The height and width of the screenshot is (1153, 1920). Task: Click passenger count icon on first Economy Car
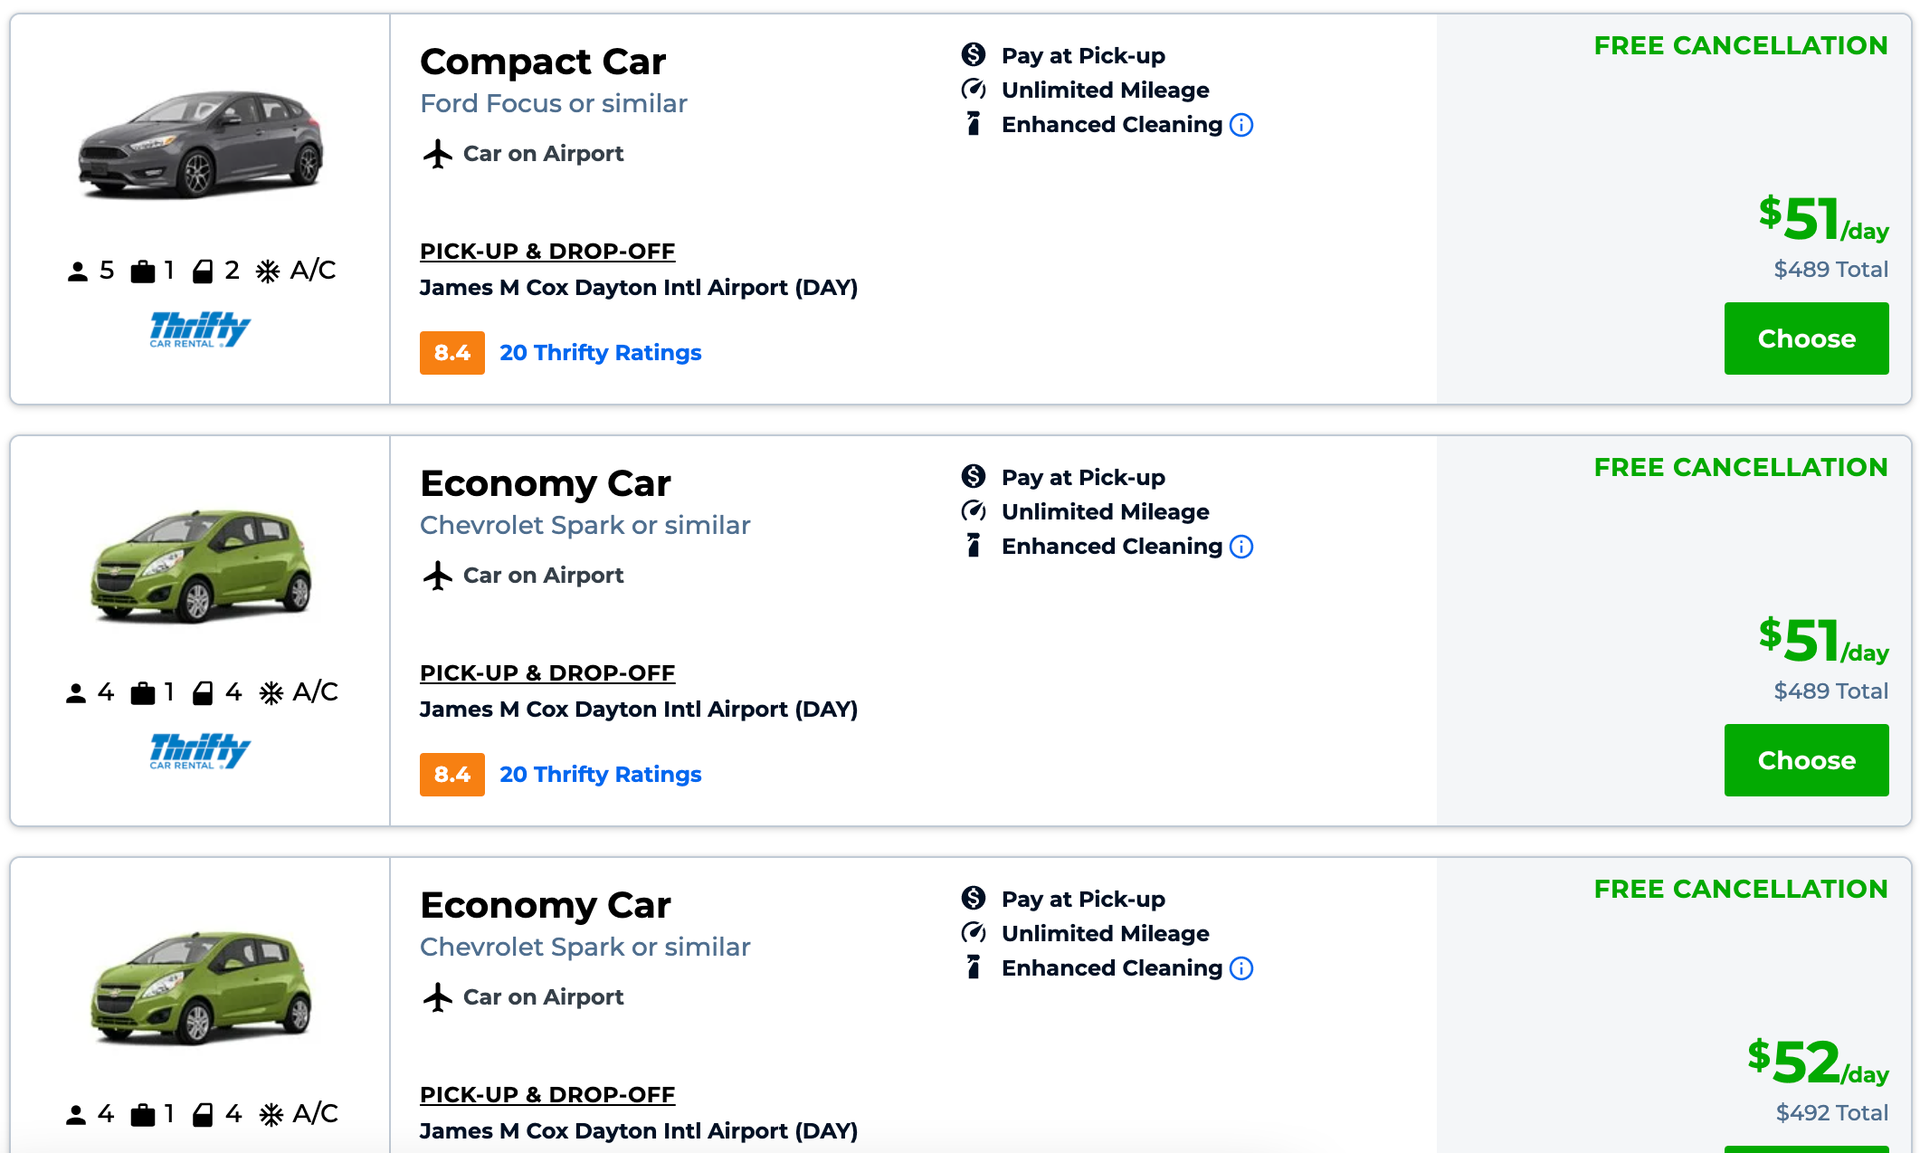(76, 693)
